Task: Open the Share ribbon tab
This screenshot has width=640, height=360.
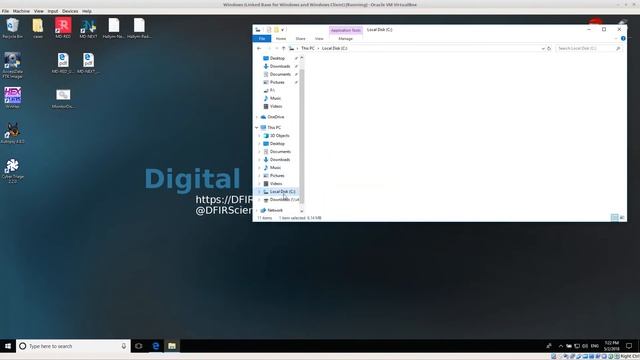Action: (300, 38)
